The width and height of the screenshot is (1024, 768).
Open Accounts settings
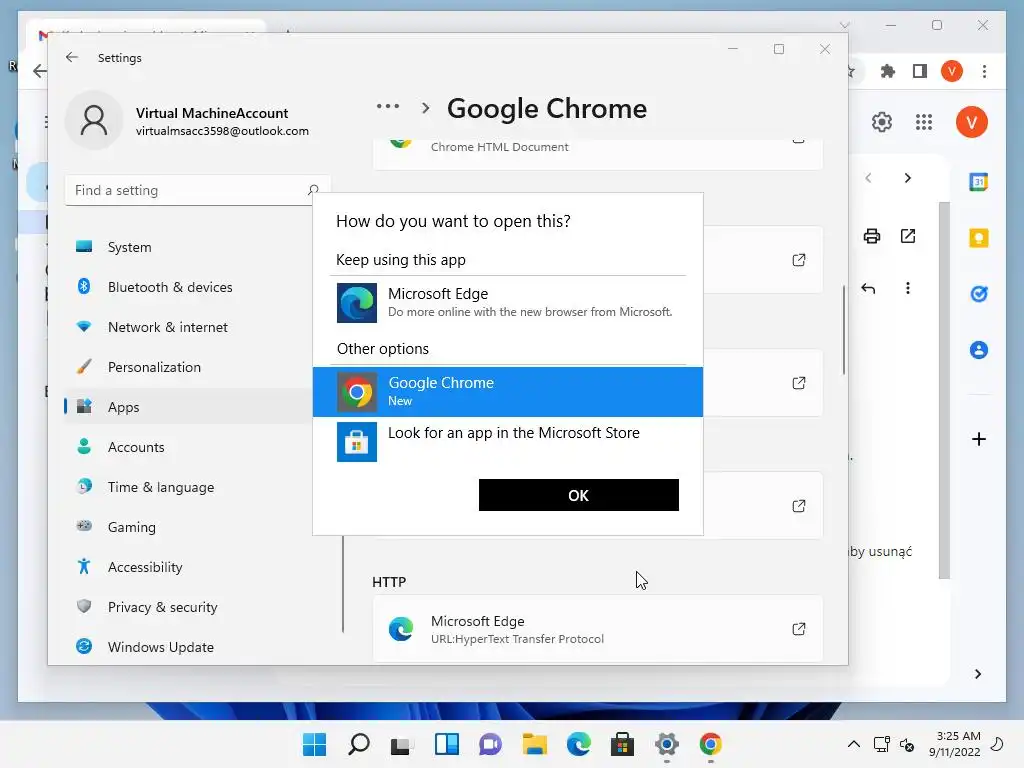click(x=188, y=447)
